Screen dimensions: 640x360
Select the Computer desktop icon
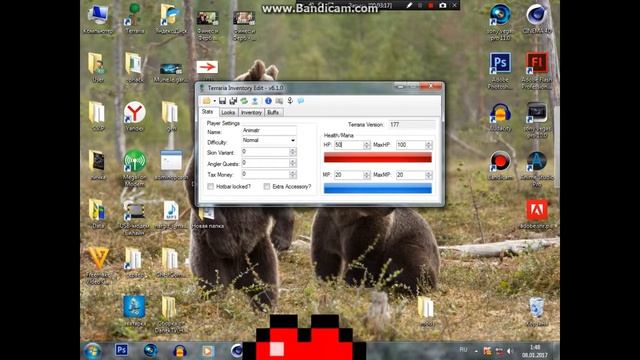(98, 20)
